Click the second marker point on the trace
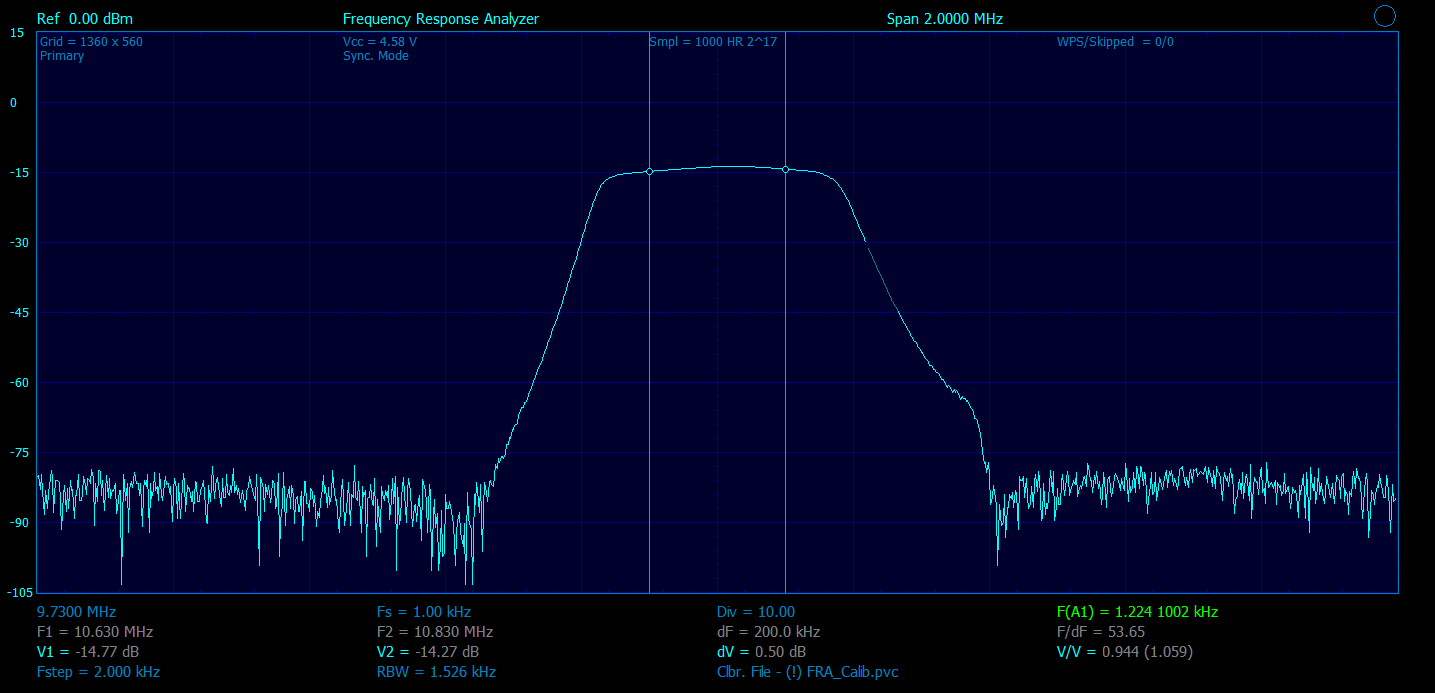 coord(785,170)
